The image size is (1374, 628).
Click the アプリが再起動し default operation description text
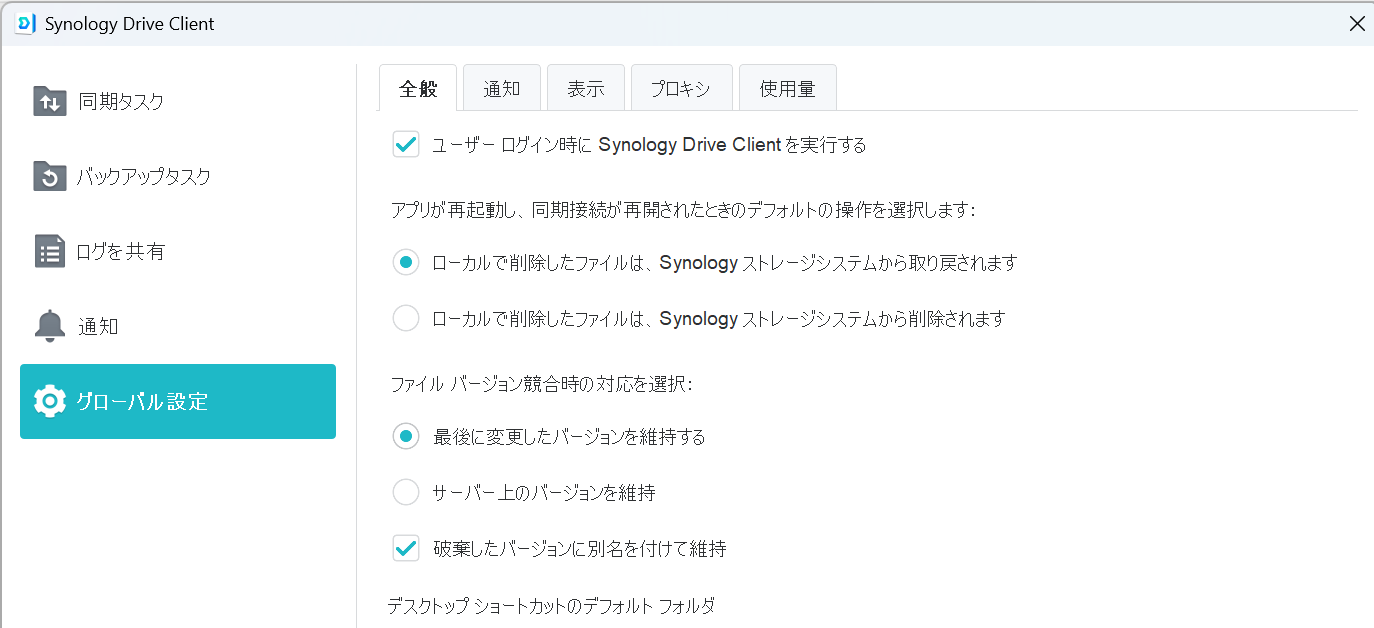pyautogui.click(x=681, y=209)
